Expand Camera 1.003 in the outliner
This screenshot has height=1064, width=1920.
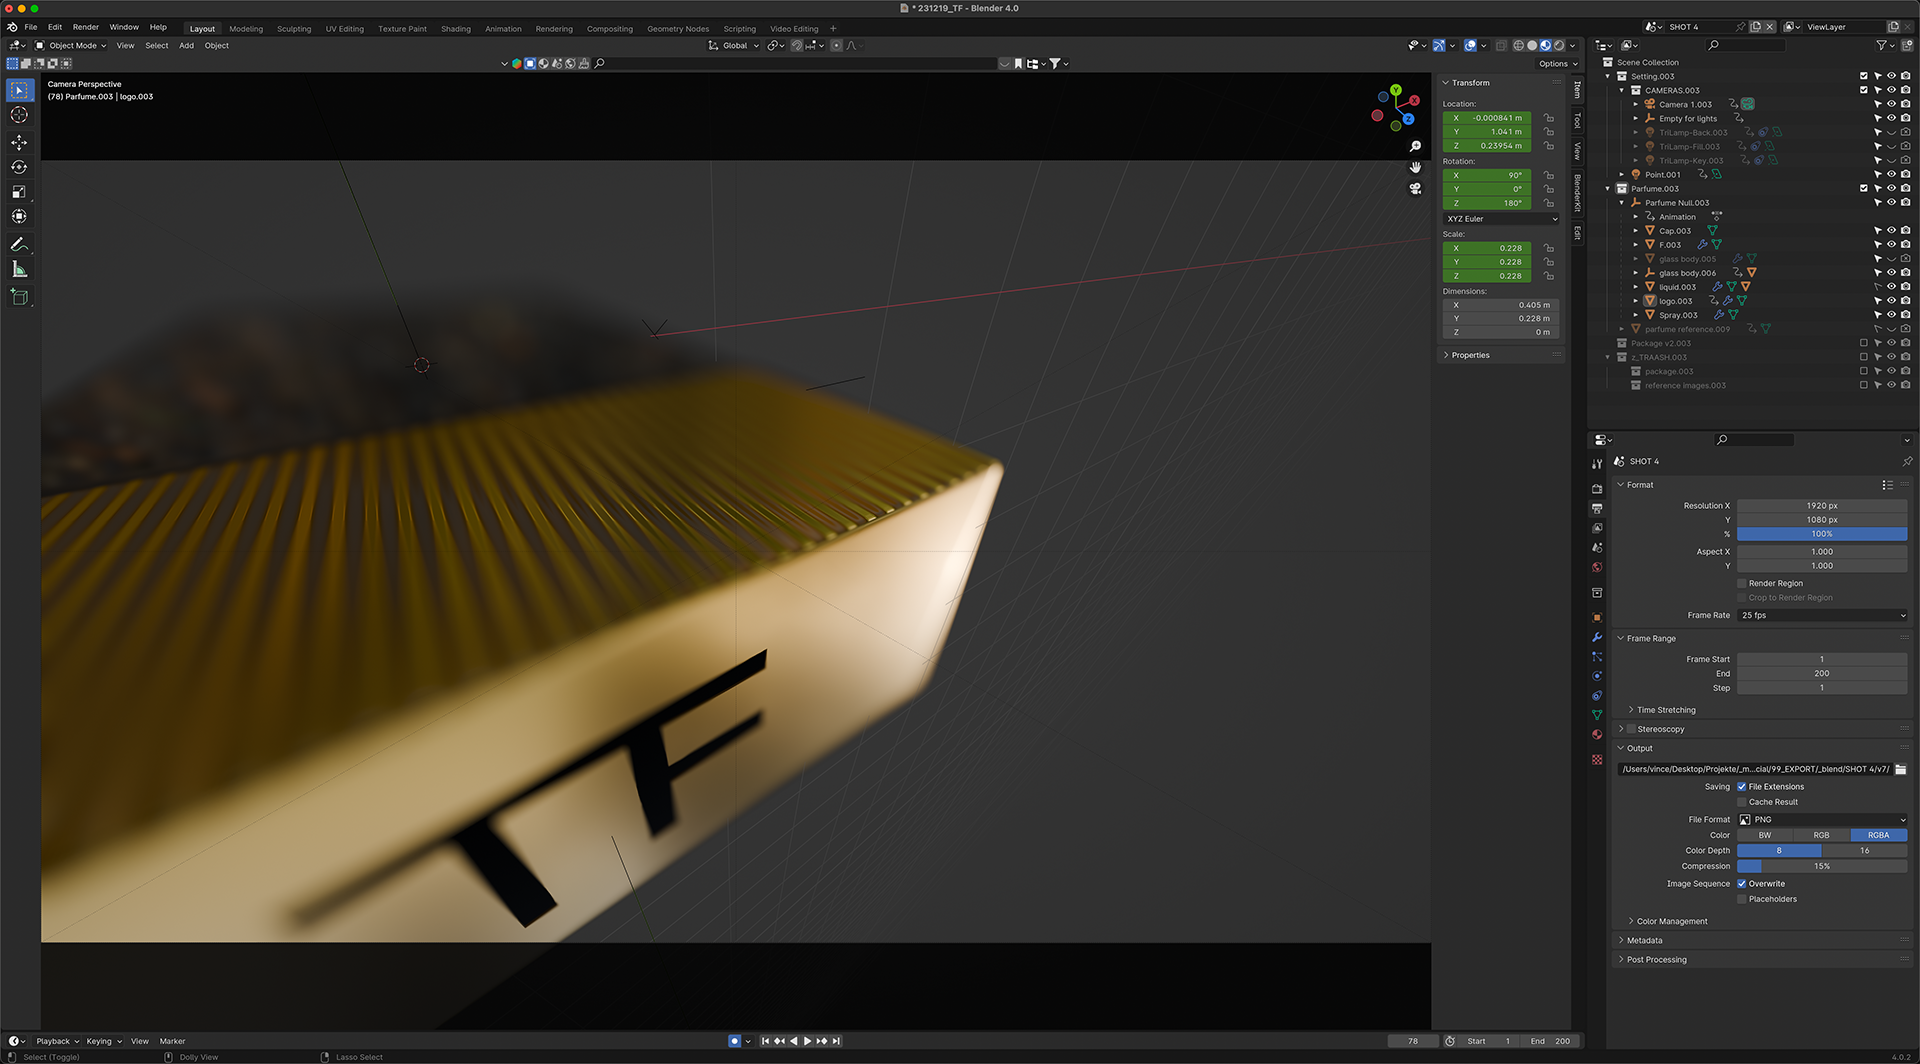1636,105
